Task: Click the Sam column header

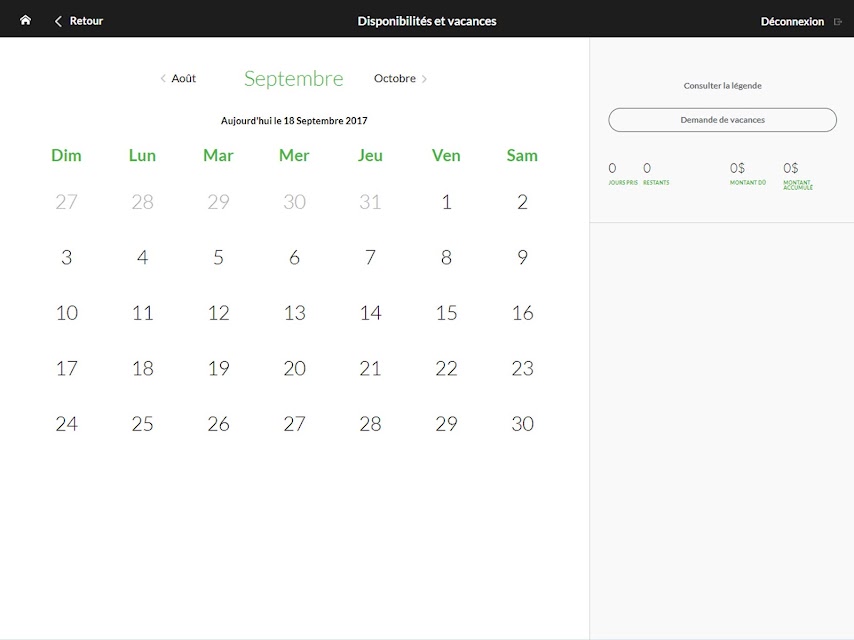Action: coord(522,155)
